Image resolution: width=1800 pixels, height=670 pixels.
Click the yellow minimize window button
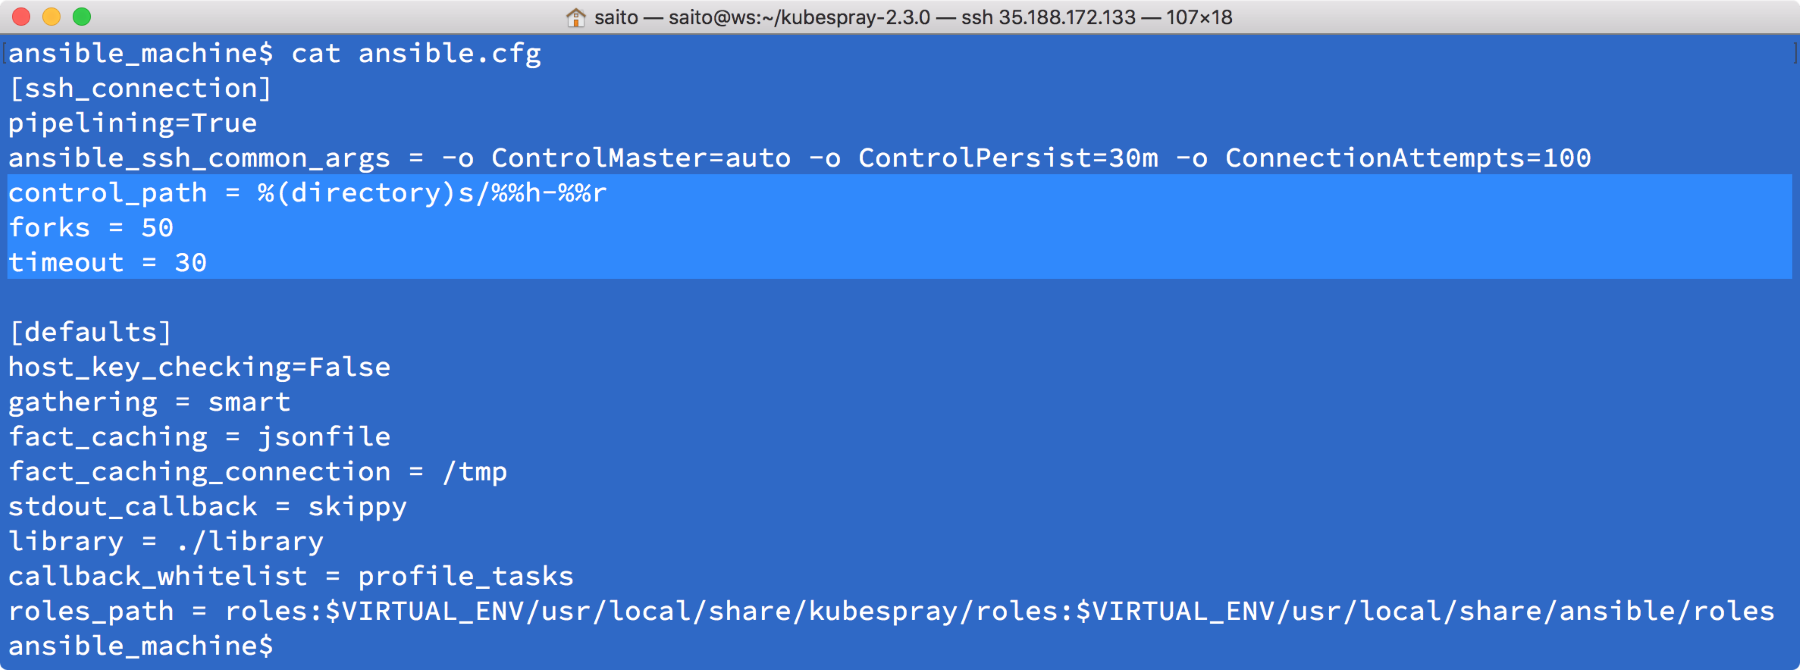click(x=51, y=16)
